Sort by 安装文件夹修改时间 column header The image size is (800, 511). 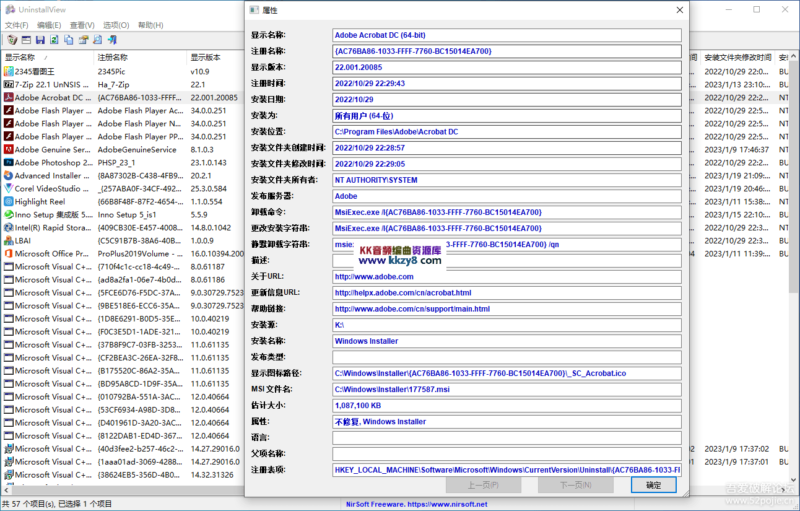tap(737, 57)
